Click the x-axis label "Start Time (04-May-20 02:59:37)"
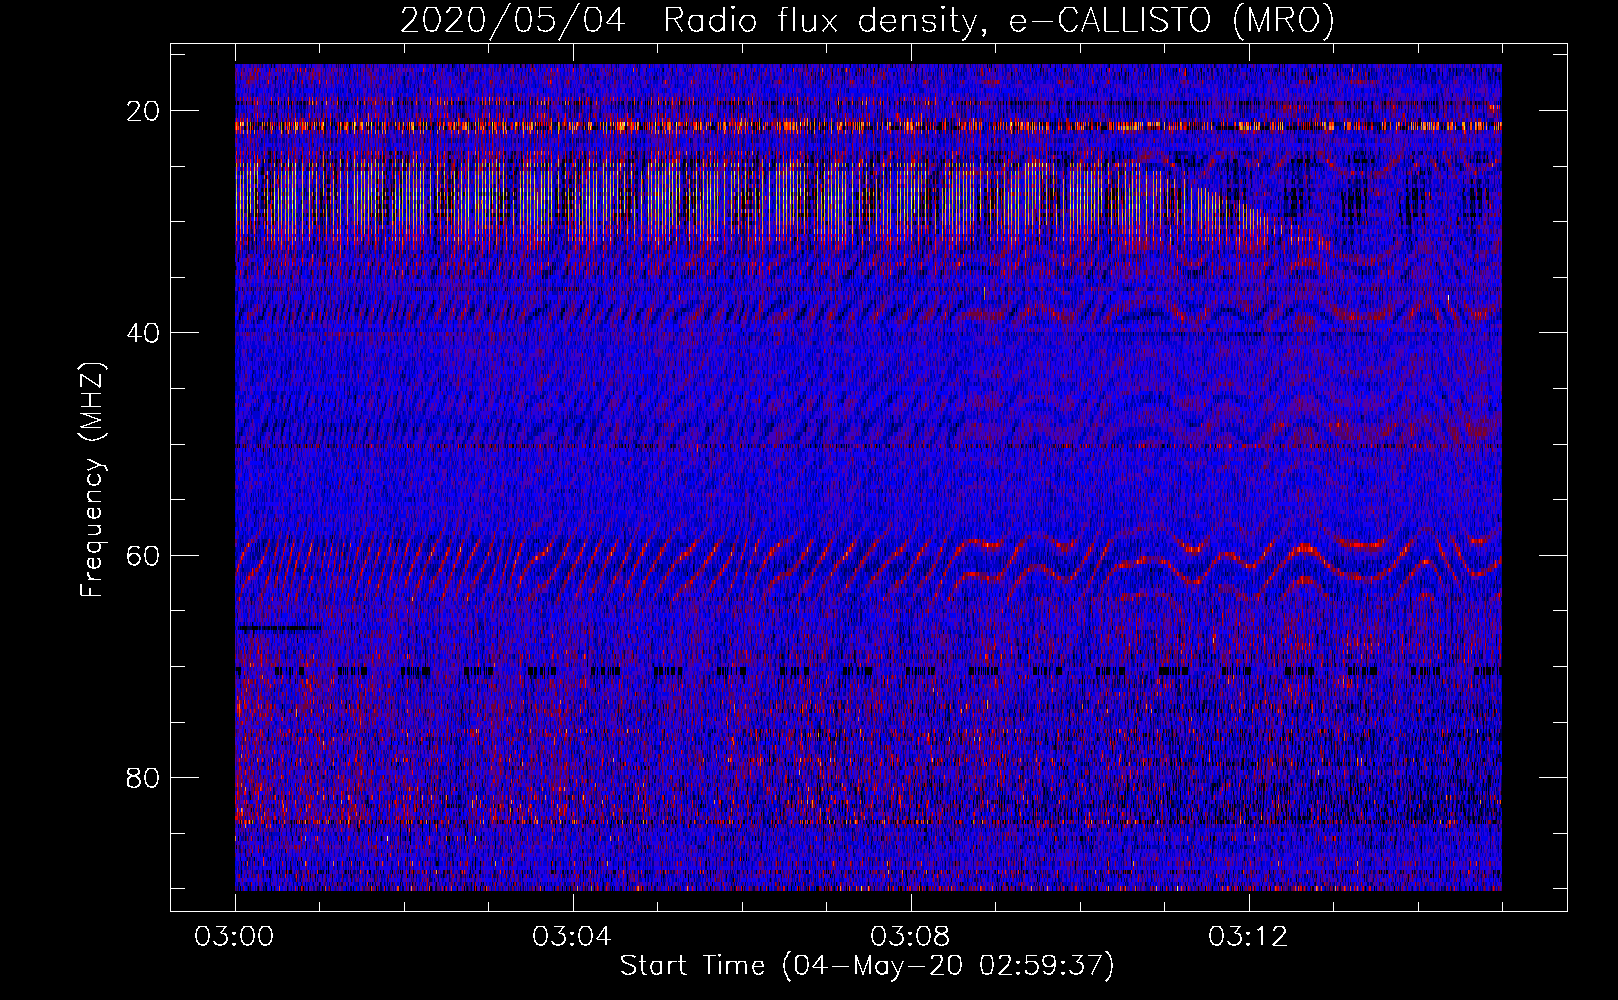The width and height of the screenshot is (1618, 1000). coord(867,966)
